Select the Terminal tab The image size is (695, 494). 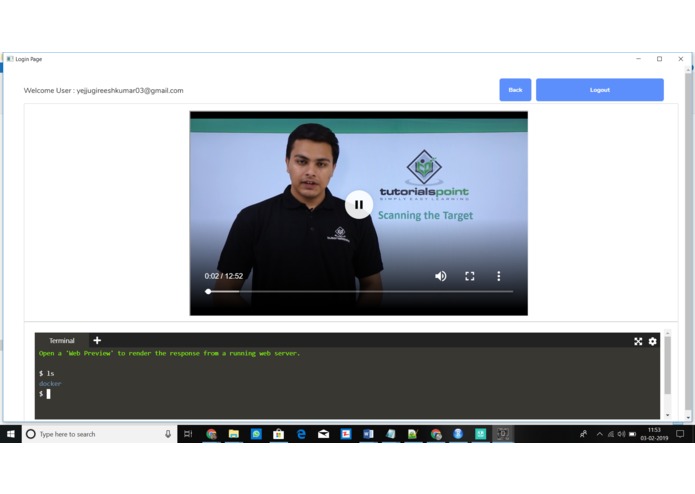click(62, 340)
